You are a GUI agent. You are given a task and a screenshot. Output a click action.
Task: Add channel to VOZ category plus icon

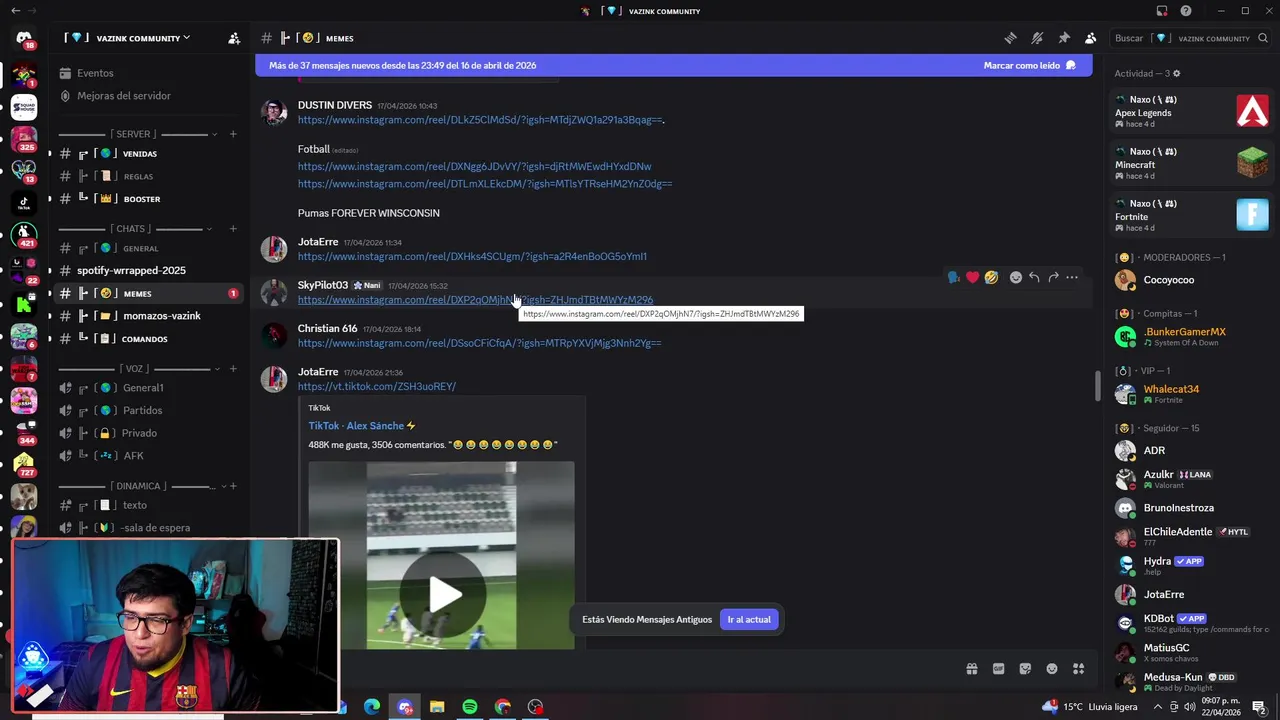[233, 369]
